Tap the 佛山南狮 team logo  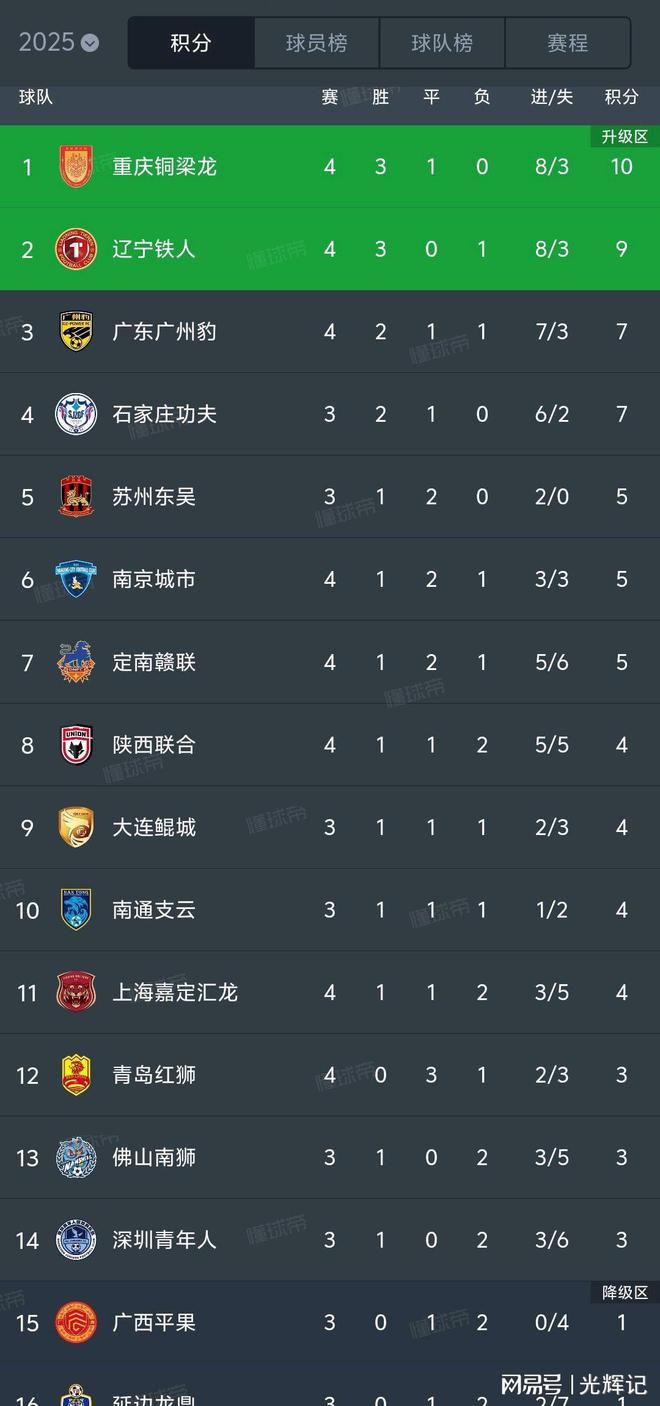(x=76, y=1158)
